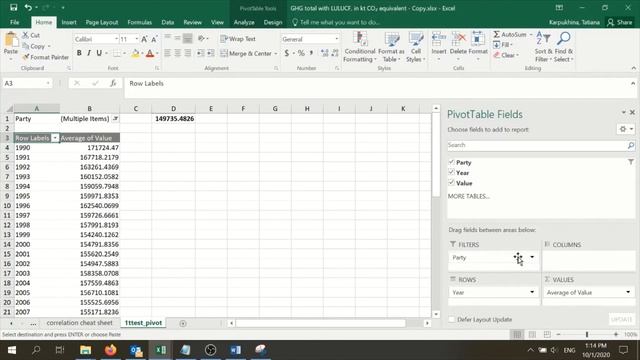Open the font size dropdown
The height and width of the screenshot is (360, 640).
[137, 39]
